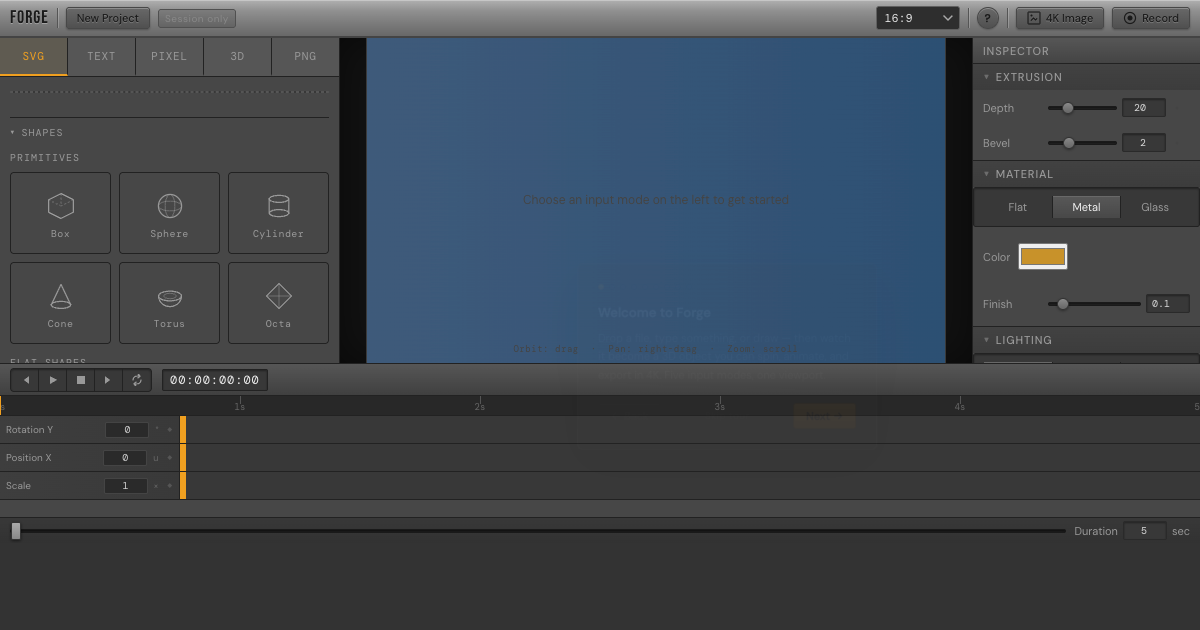1200x630 pixels.
Task: Play the animation
Action: (53, 380)
